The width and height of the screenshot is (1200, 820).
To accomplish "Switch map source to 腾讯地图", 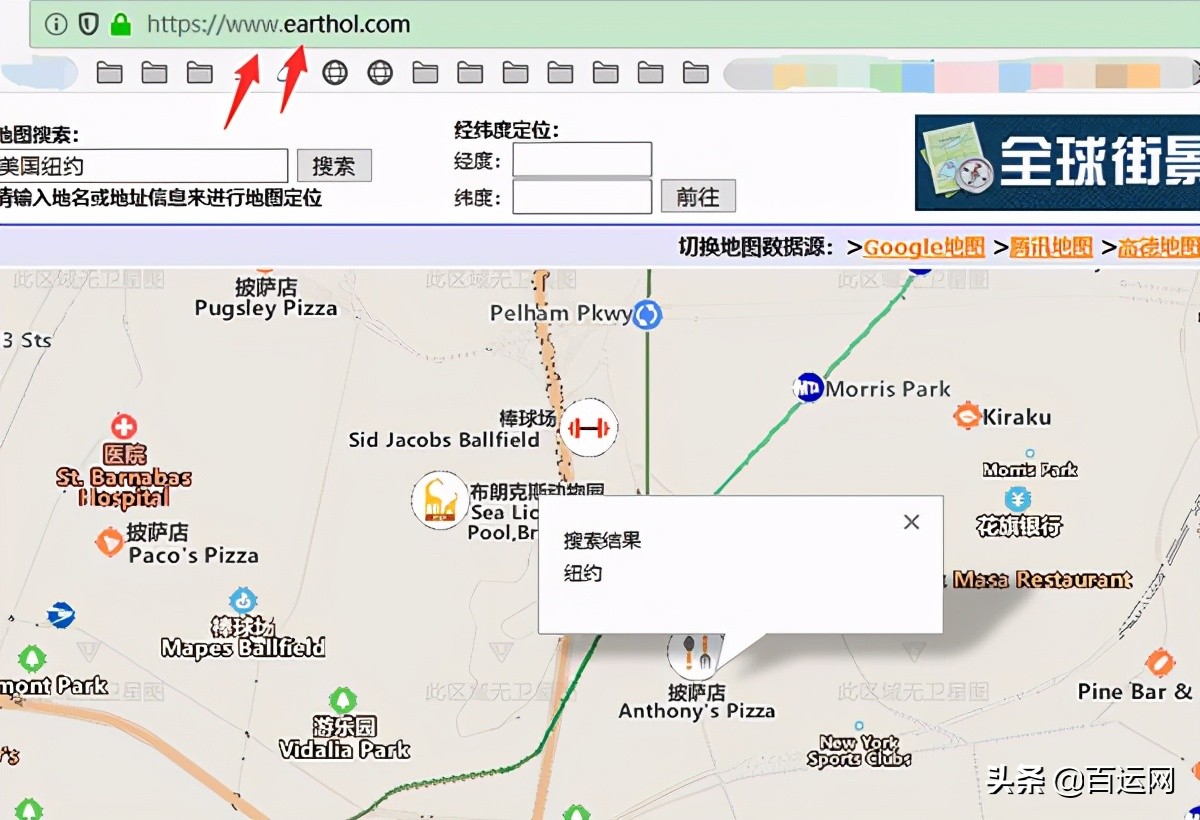I will coord(1051,247).
